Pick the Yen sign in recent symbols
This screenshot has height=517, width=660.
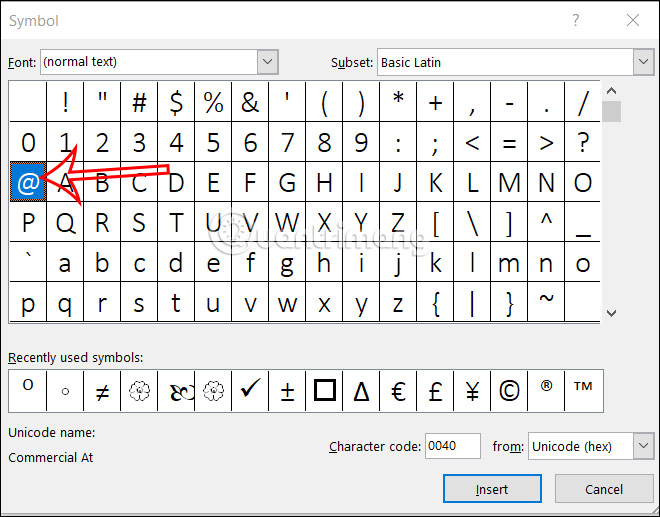tap(472, 391)
